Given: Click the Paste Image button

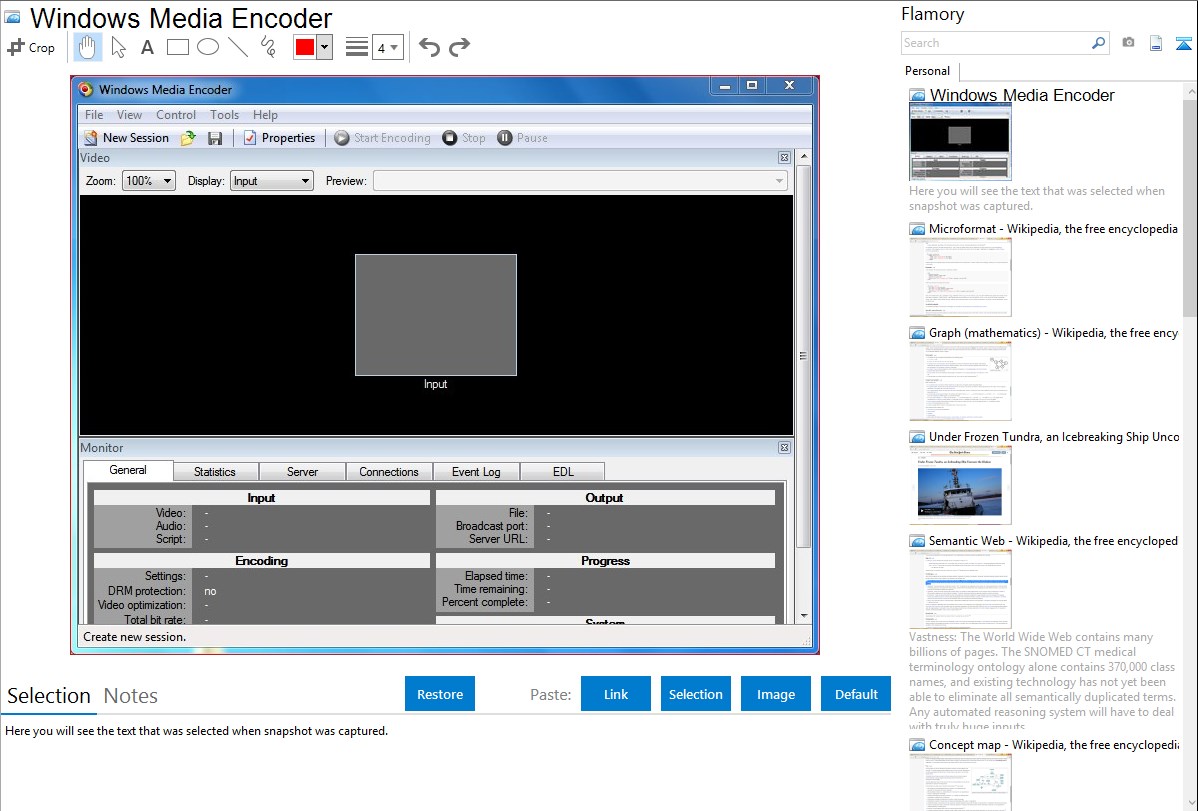Looking at the screenshot, I should 775,694.
